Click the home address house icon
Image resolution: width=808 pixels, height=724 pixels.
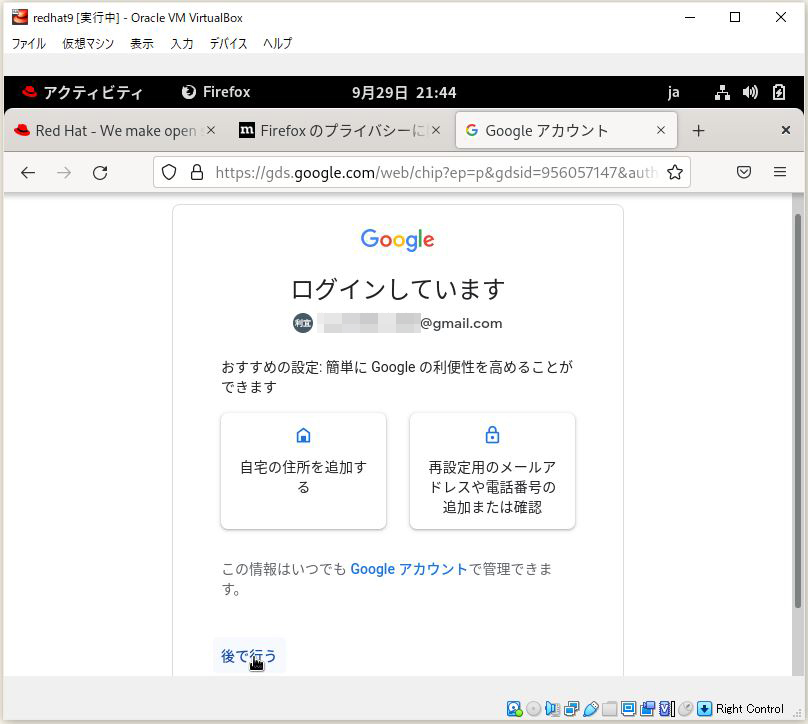[304, 435]
